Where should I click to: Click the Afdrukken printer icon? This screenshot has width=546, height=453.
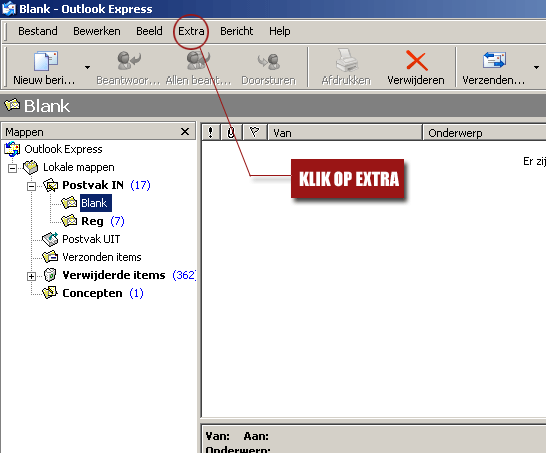pyautogui.click(x=346, y=60)
